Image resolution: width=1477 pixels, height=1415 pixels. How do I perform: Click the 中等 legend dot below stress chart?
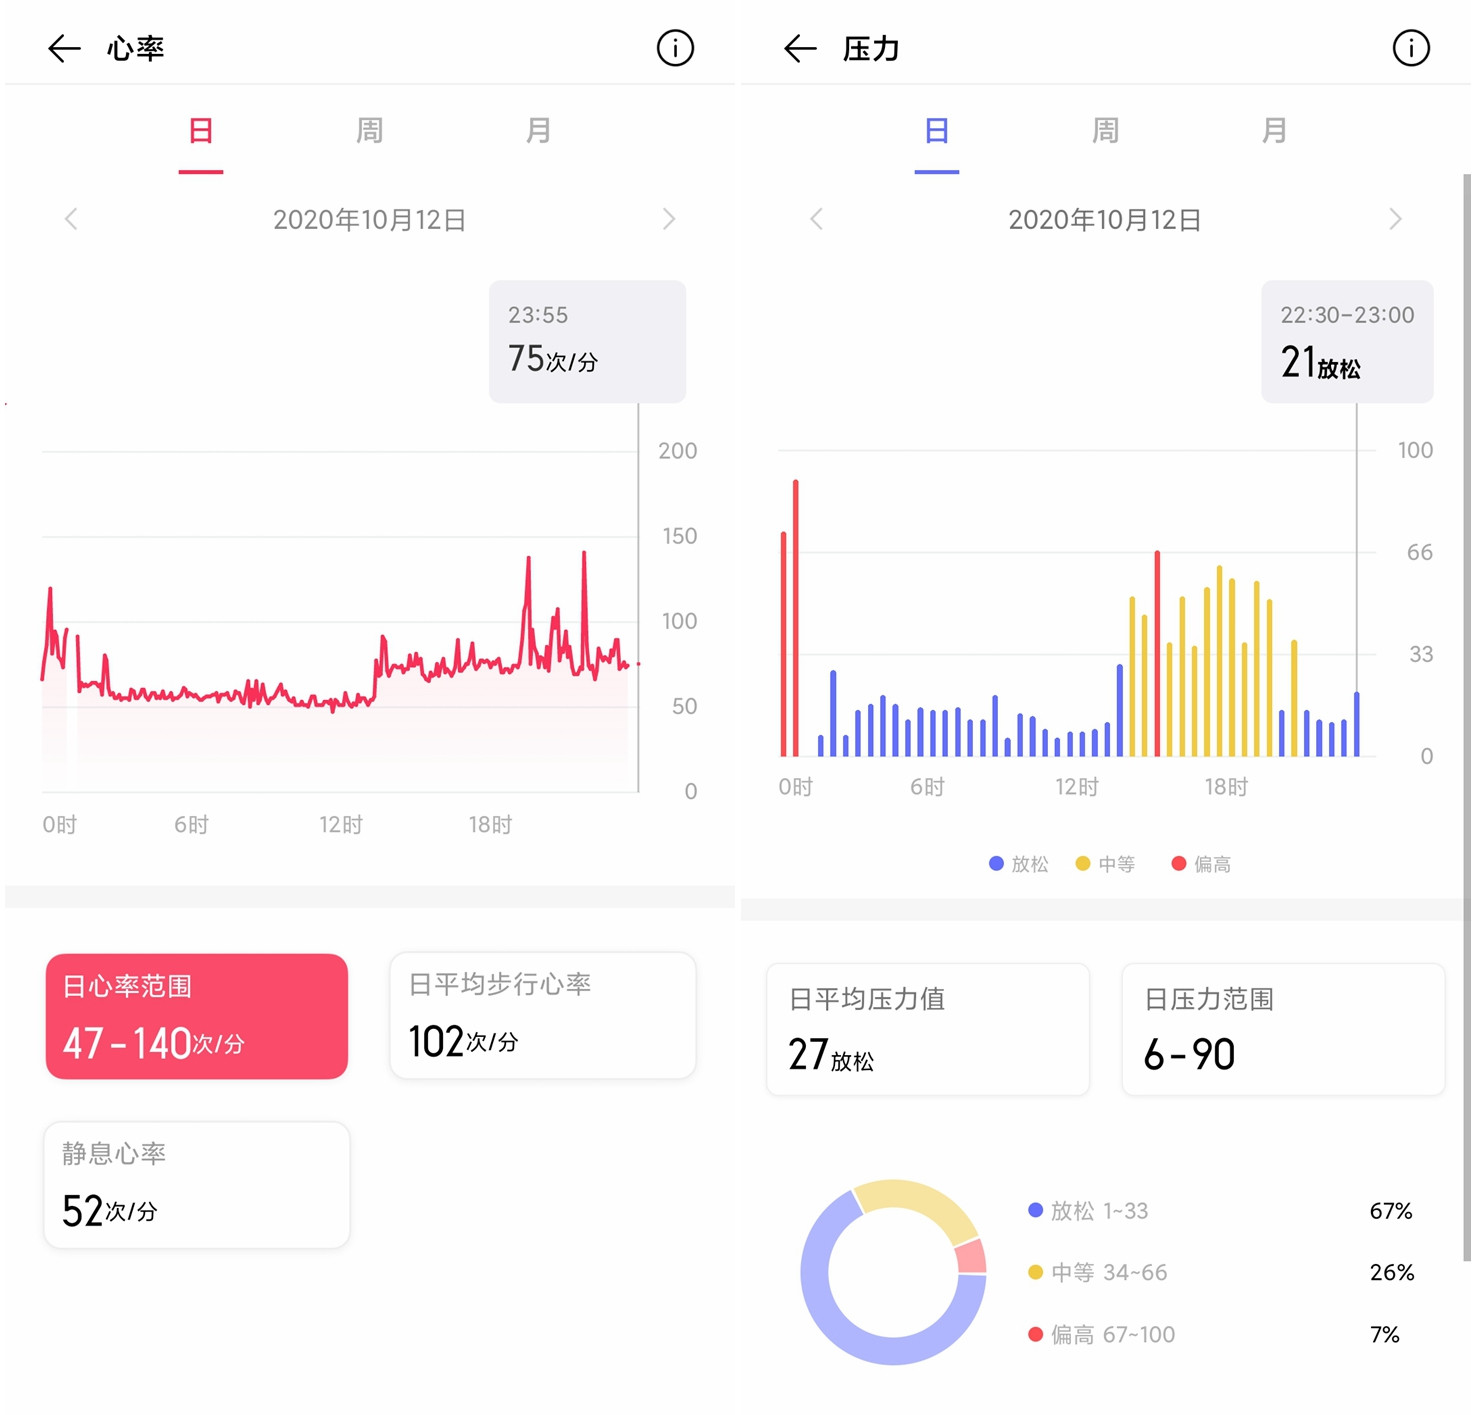pos(1082,862)
